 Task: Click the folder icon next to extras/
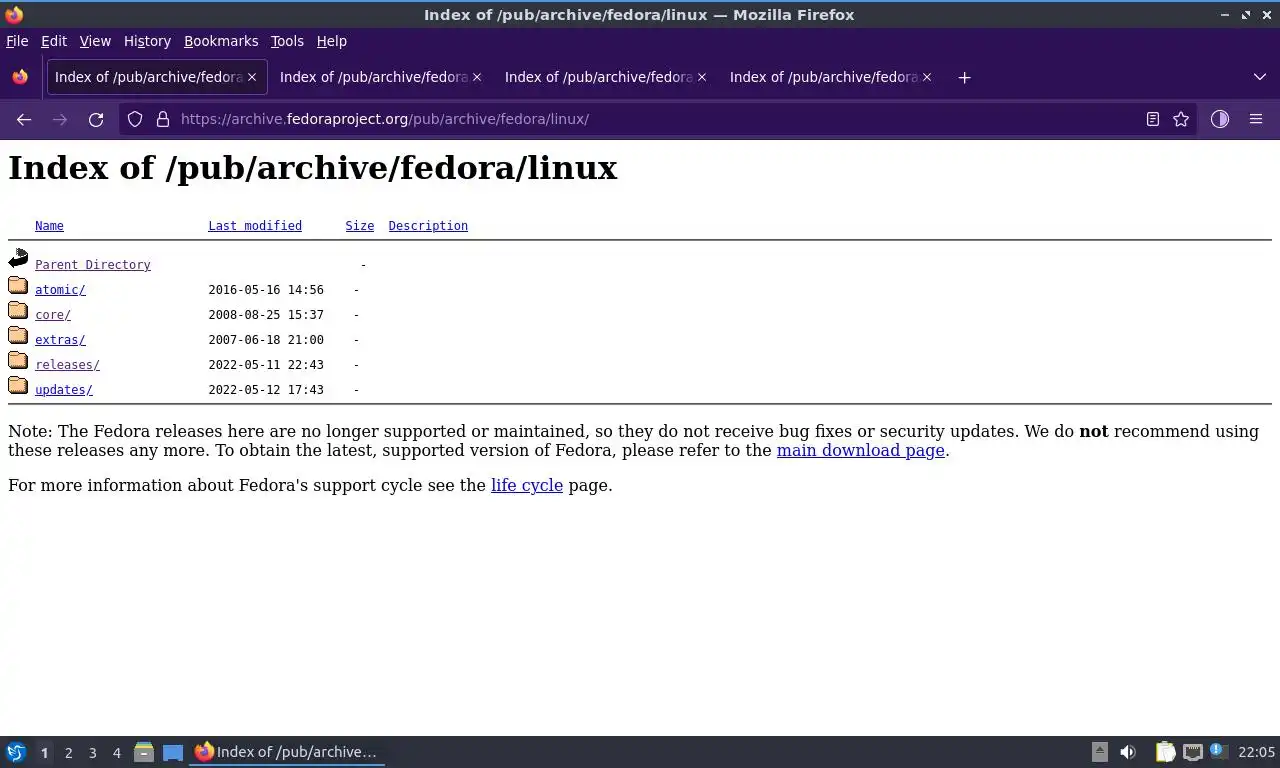(x=18, y=336)
